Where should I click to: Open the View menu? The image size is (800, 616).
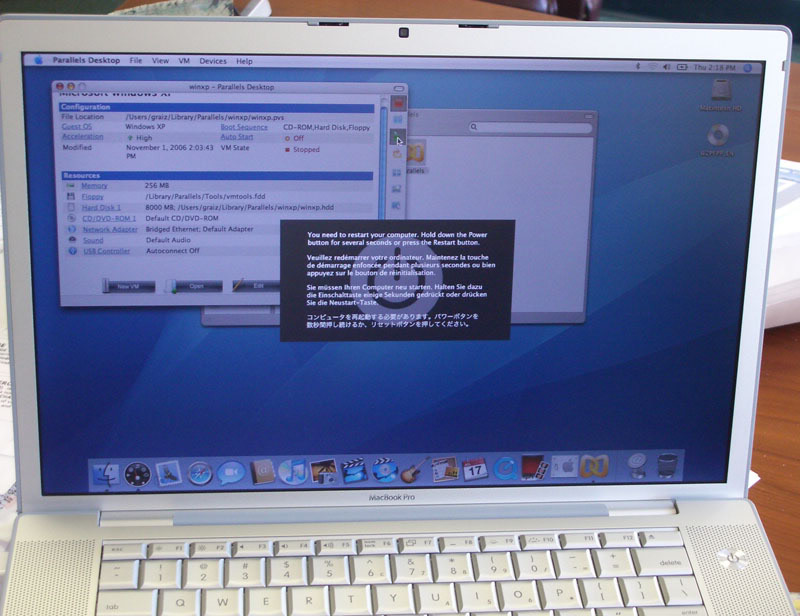160,61
